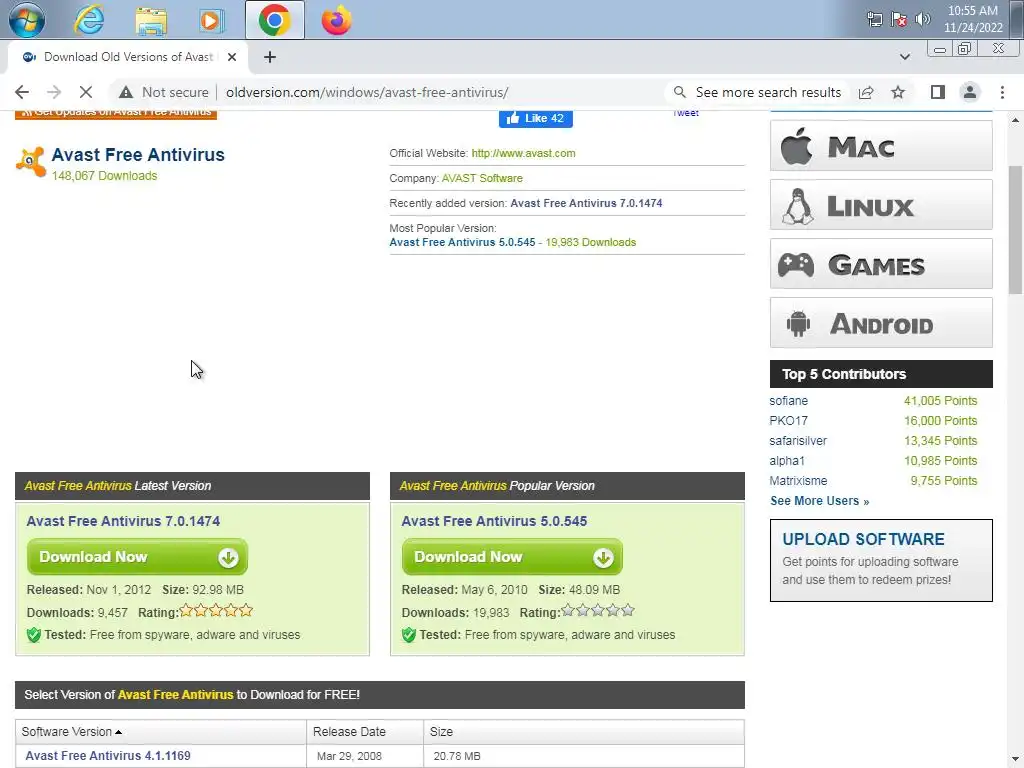Open Windows Explorer folder icon in taskbar

[x=151, y=20]
